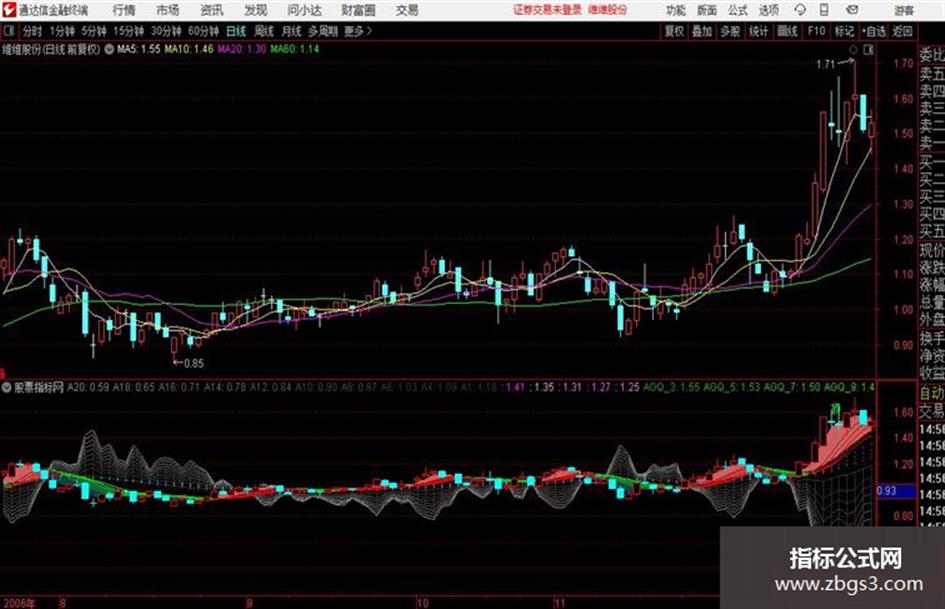Click the MA5: 1.55 indicator label
945x609 pixels.
pyautogui.click(x=139, y=49)
